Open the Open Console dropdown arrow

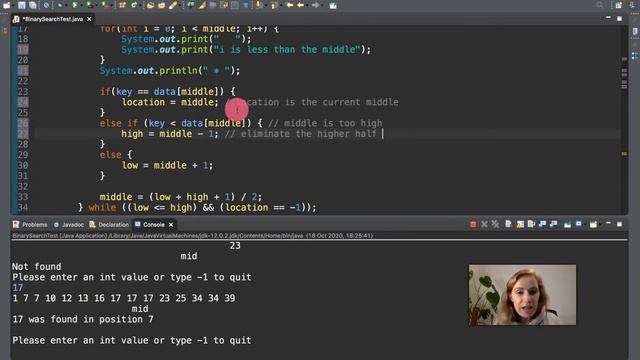(x=600, y=224)
